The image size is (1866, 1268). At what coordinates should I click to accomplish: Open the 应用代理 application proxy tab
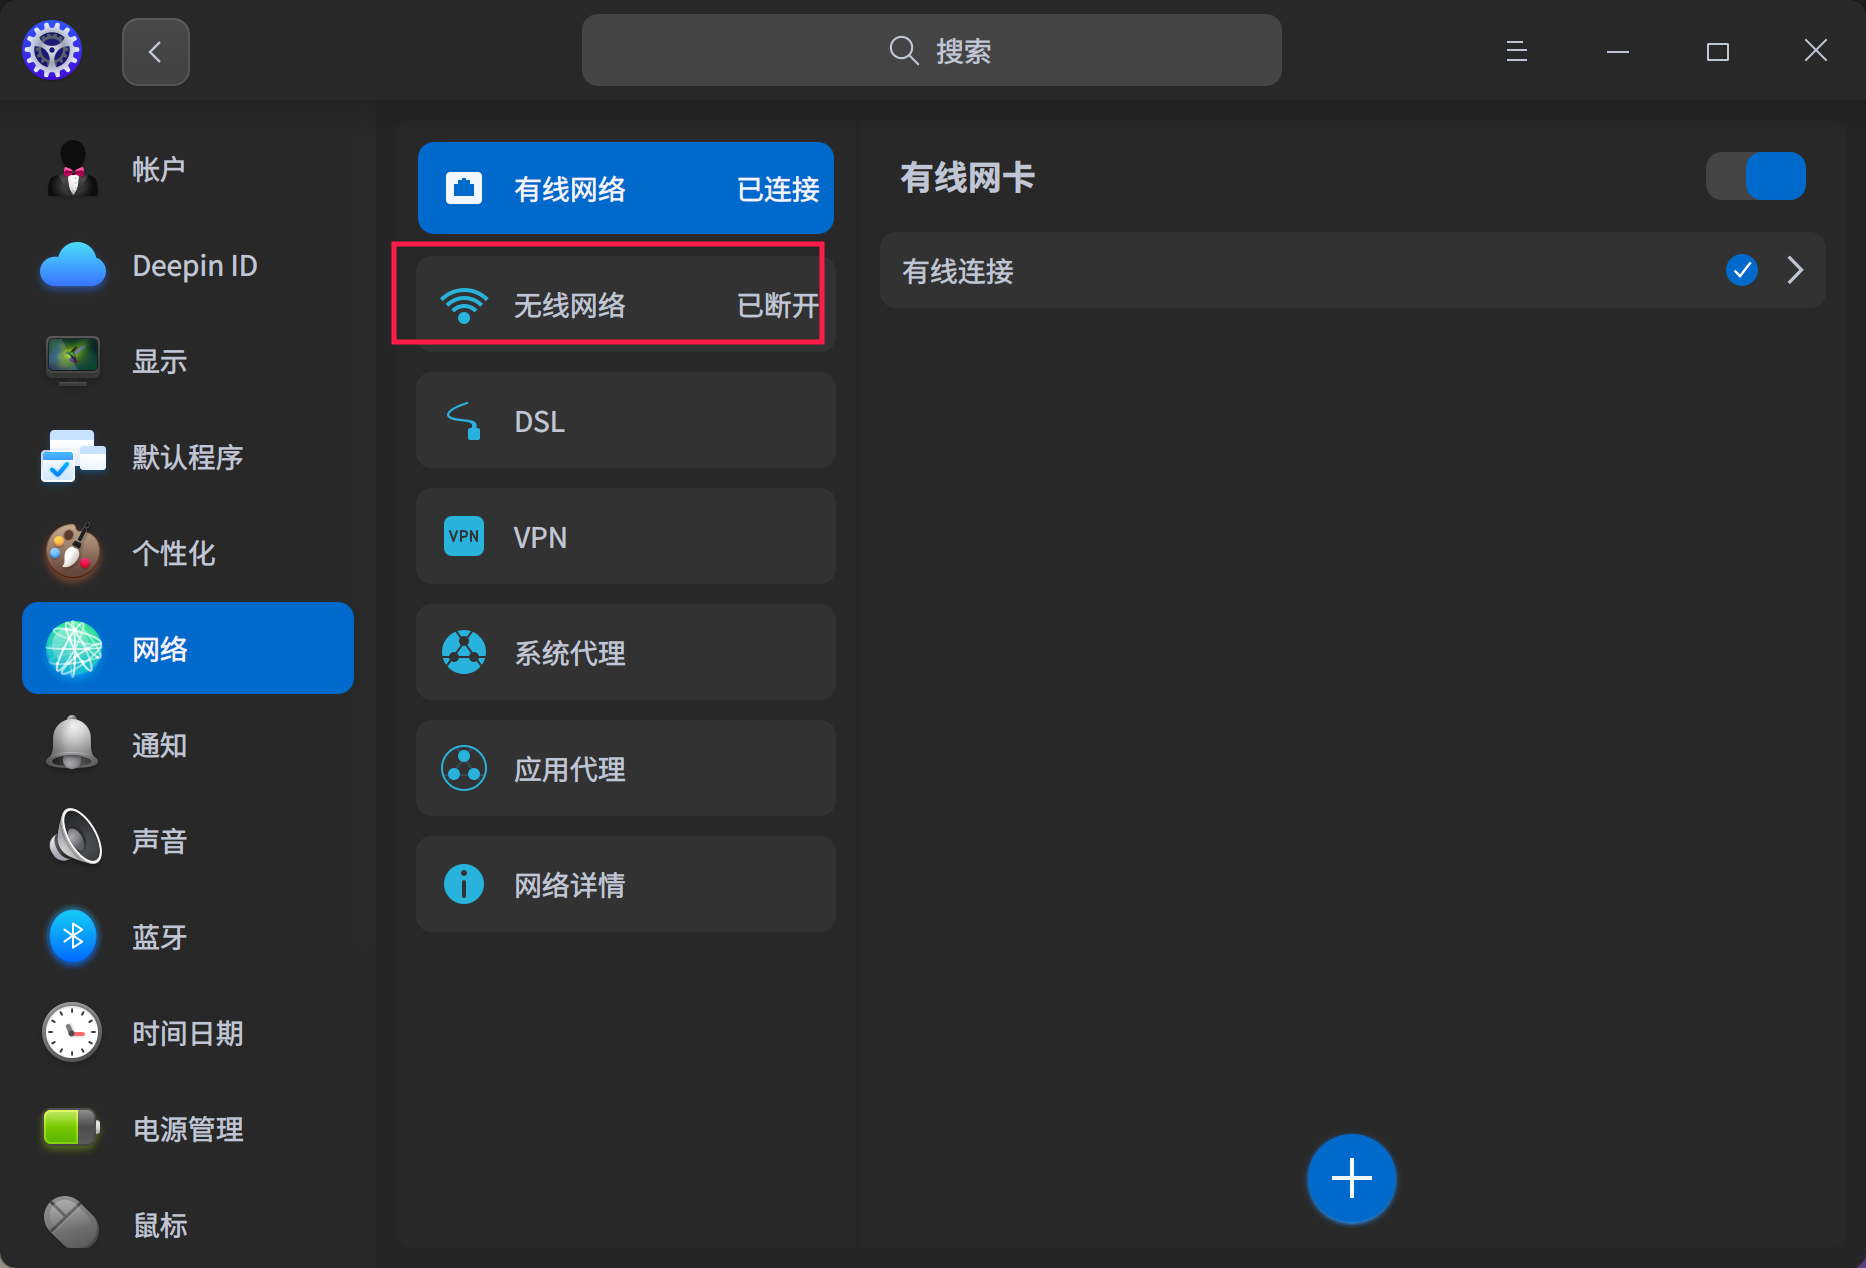click(x=626, y=768)
